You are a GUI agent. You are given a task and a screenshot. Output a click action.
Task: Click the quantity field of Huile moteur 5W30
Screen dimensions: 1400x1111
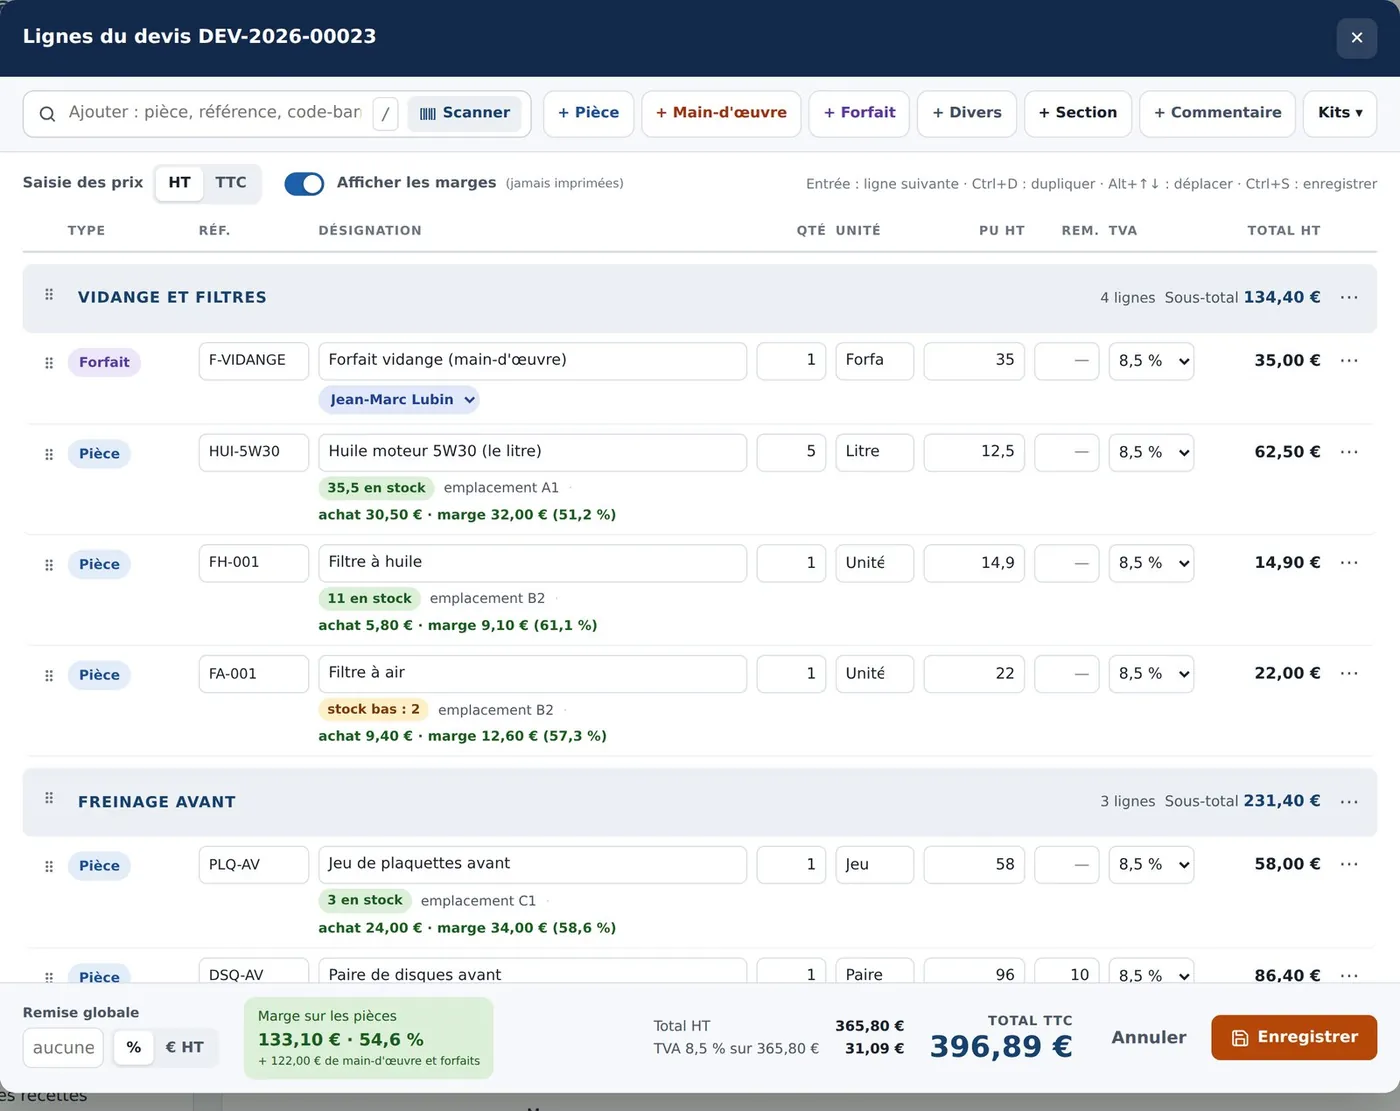[791, 452]
